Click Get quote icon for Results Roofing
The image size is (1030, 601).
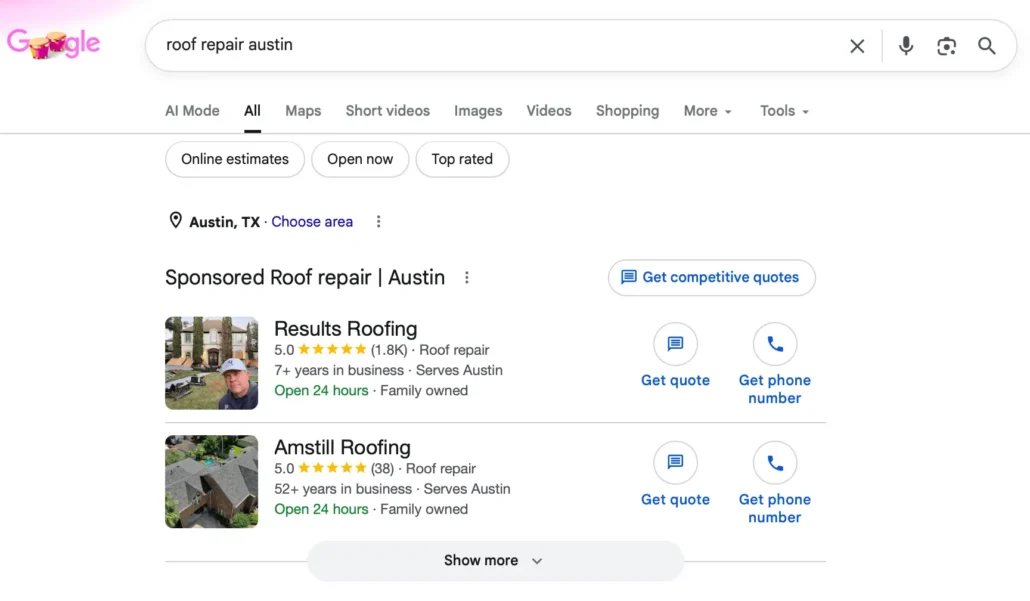click(x=675, y=344)
